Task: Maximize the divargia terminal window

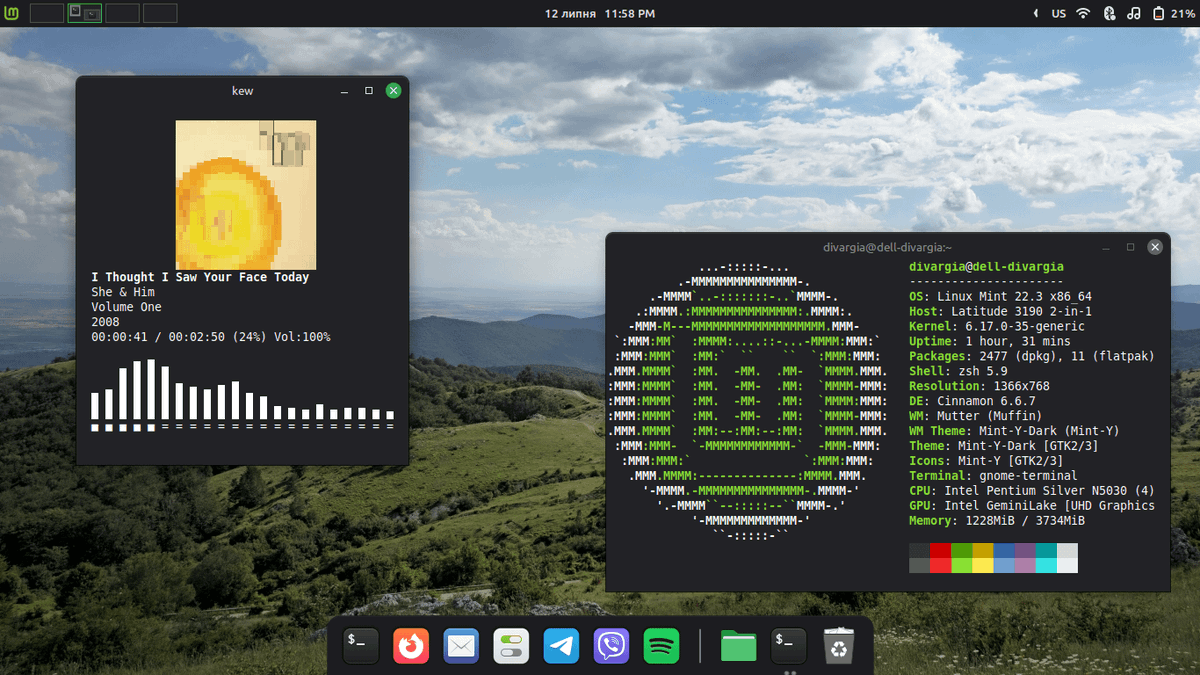Action: point(1131,246)
